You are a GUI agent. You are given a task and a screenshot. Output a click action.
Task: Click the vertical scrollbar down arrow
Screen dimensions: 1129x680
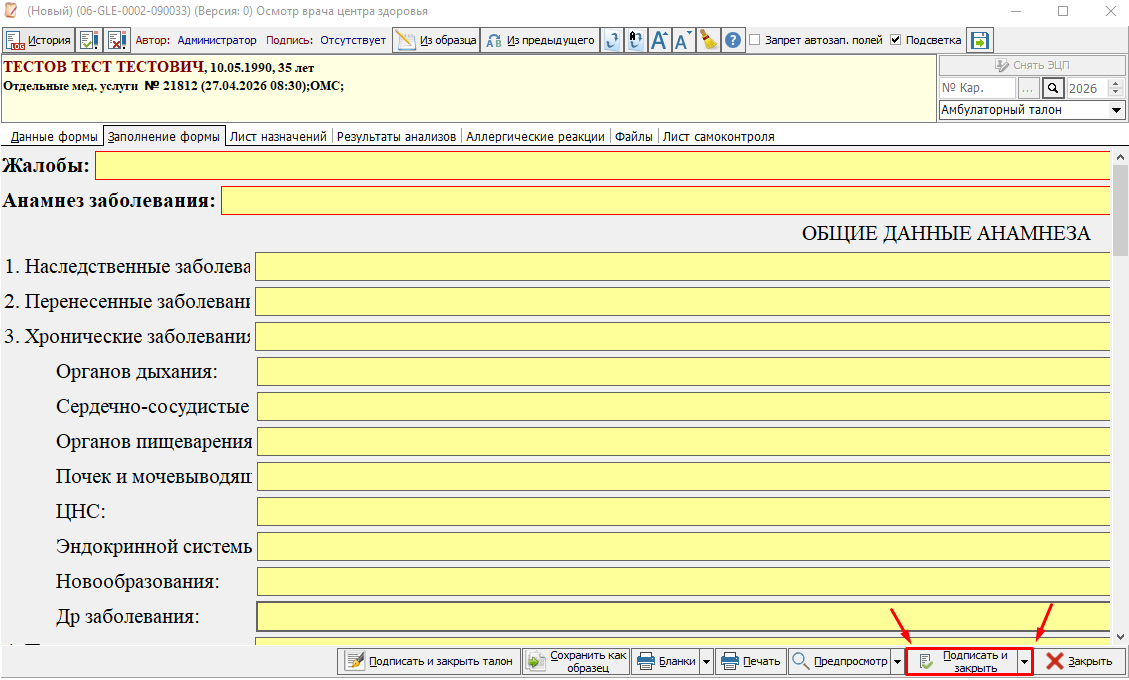point(1120,636)
